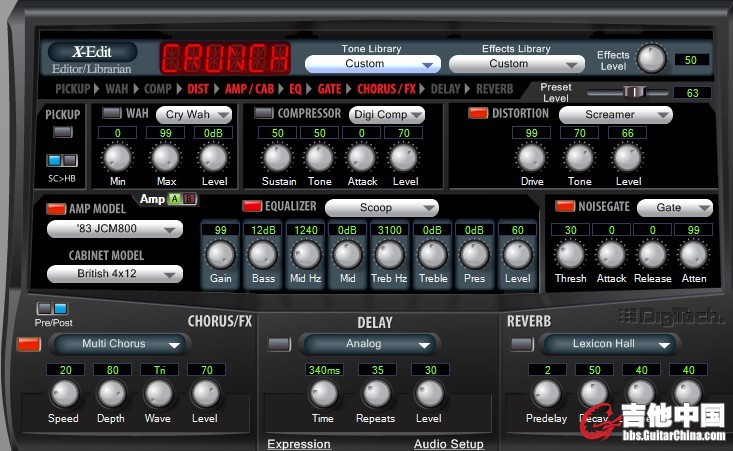733x451 pixels.
Task: Open the Scoop equalizer dropdown
Action: [381, 208]
